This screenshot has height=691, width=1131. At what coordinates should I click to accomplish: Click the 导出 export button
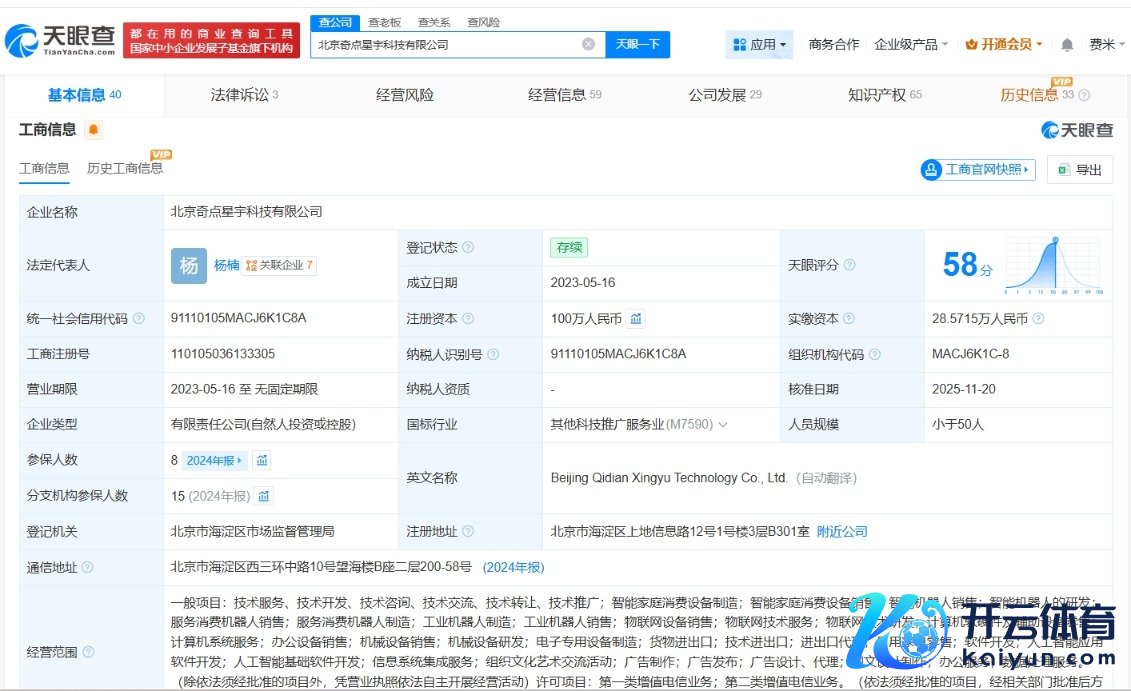click(x=1080, y=170)
